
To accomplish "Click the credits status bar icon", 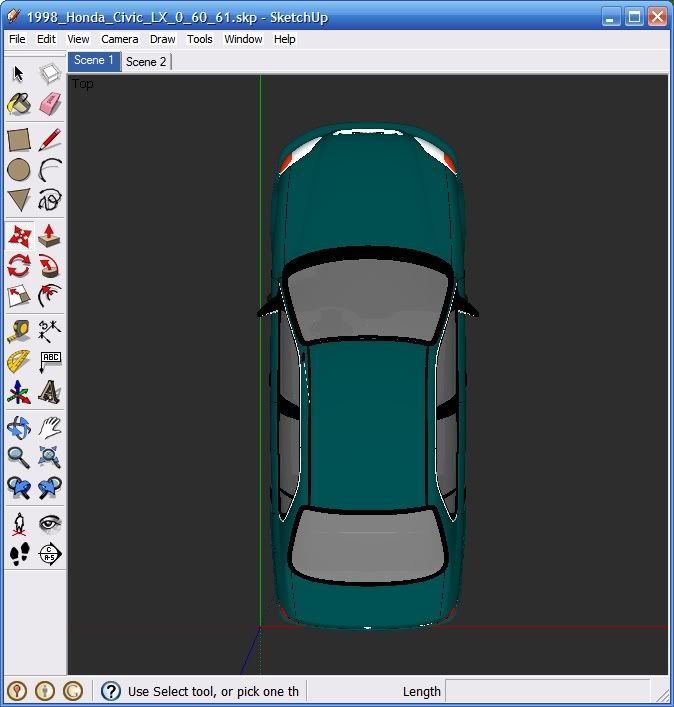I will point(45,691).
